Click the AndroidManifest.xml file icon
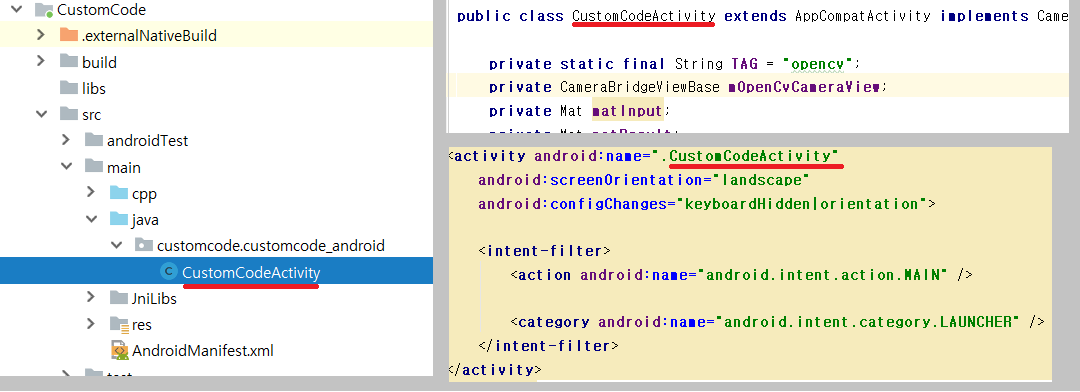The width and height of the screenshot is (1080, 392). coord(119,351)
